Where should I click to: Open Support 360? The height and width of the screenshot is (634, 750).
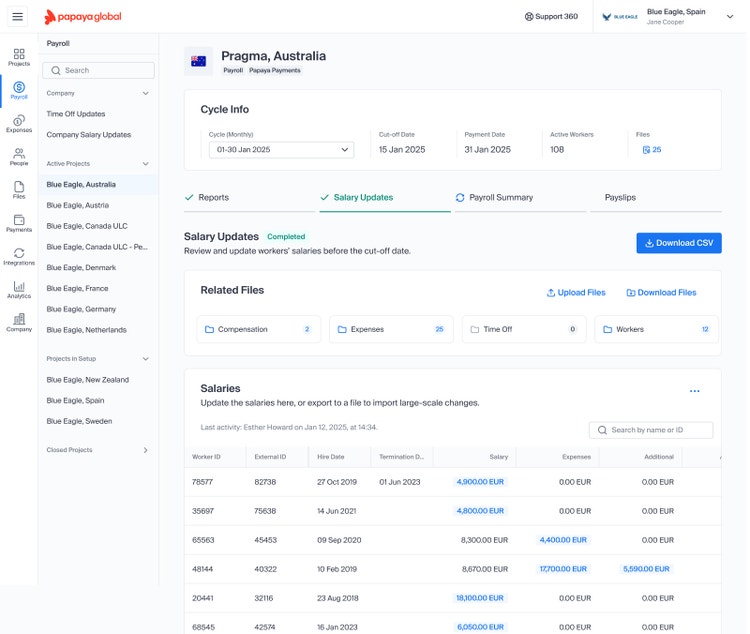[x=551, y=16]
